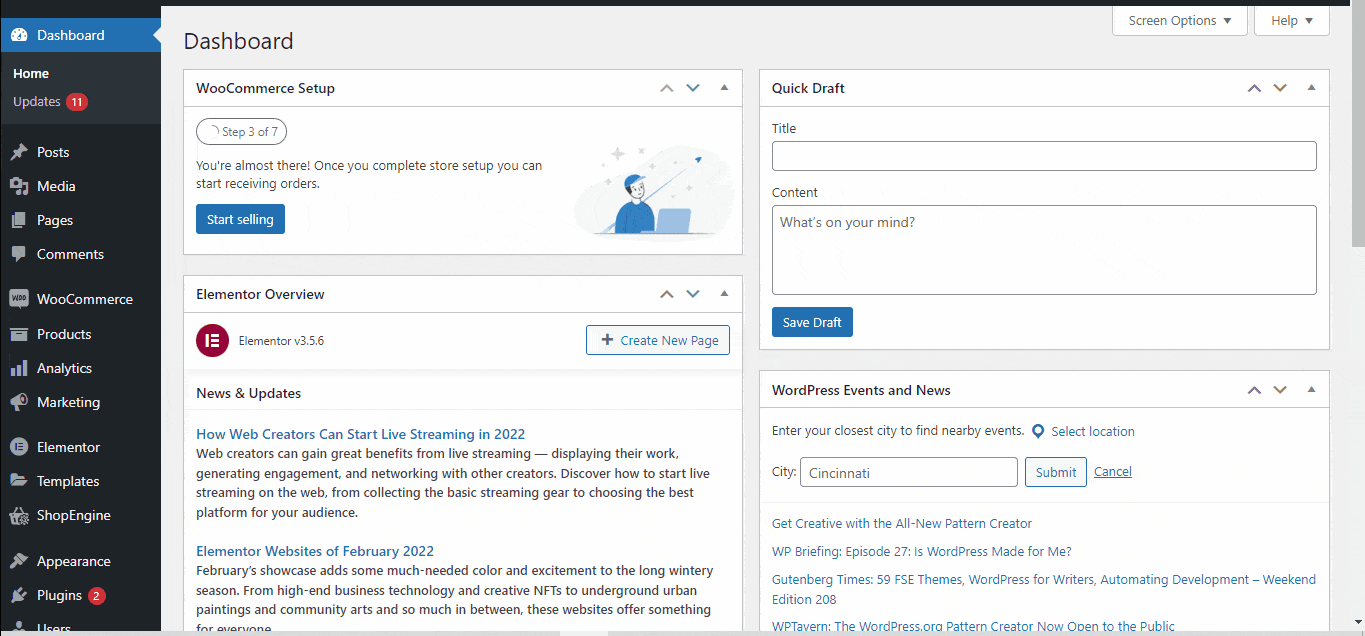Move Elementor Overview panel up
This screenshot has height=636, width=1365.
667,294
